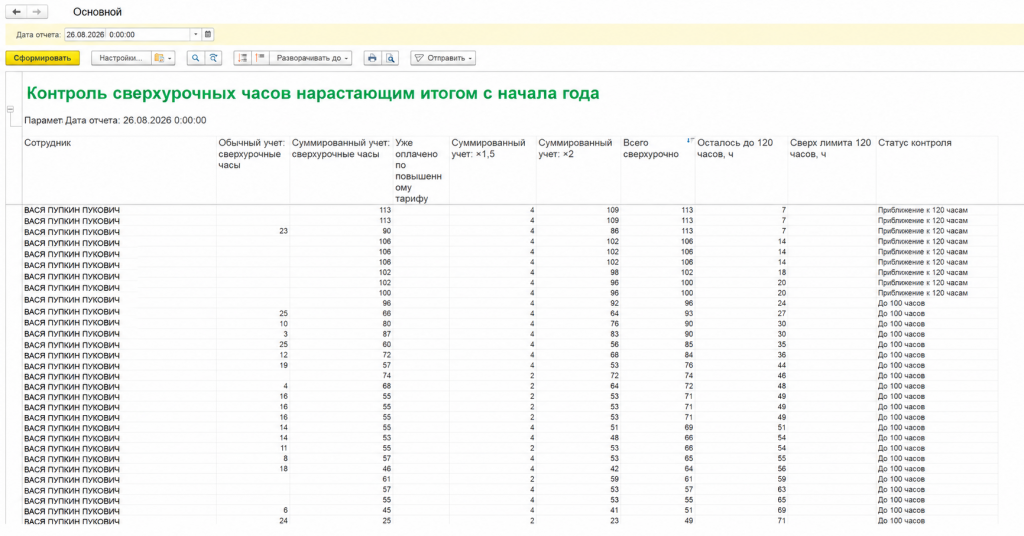Select the value 83 in ×2 column

click(578, 334)
